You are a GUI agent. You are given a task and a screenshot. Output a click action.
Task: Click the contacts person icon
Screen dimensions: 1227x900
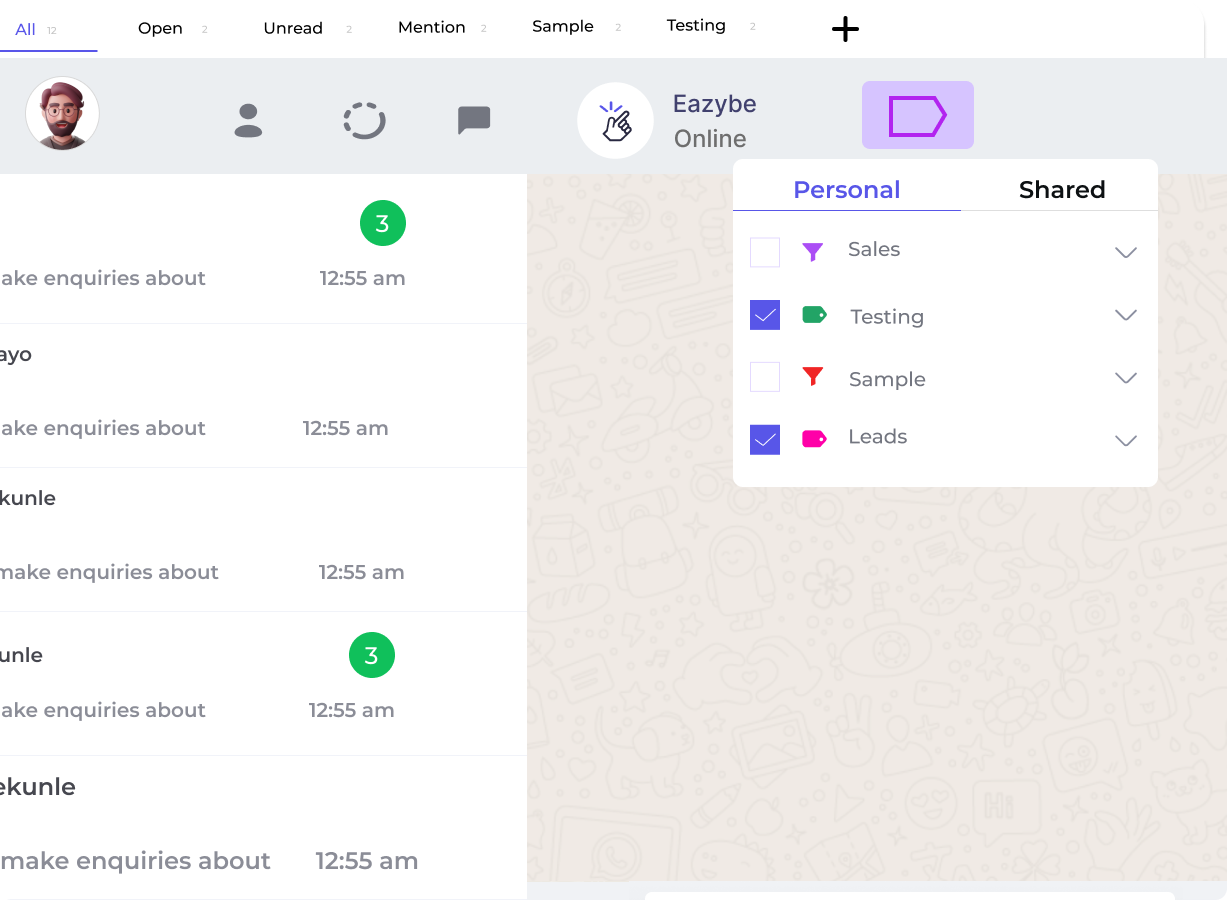(248, 120)
